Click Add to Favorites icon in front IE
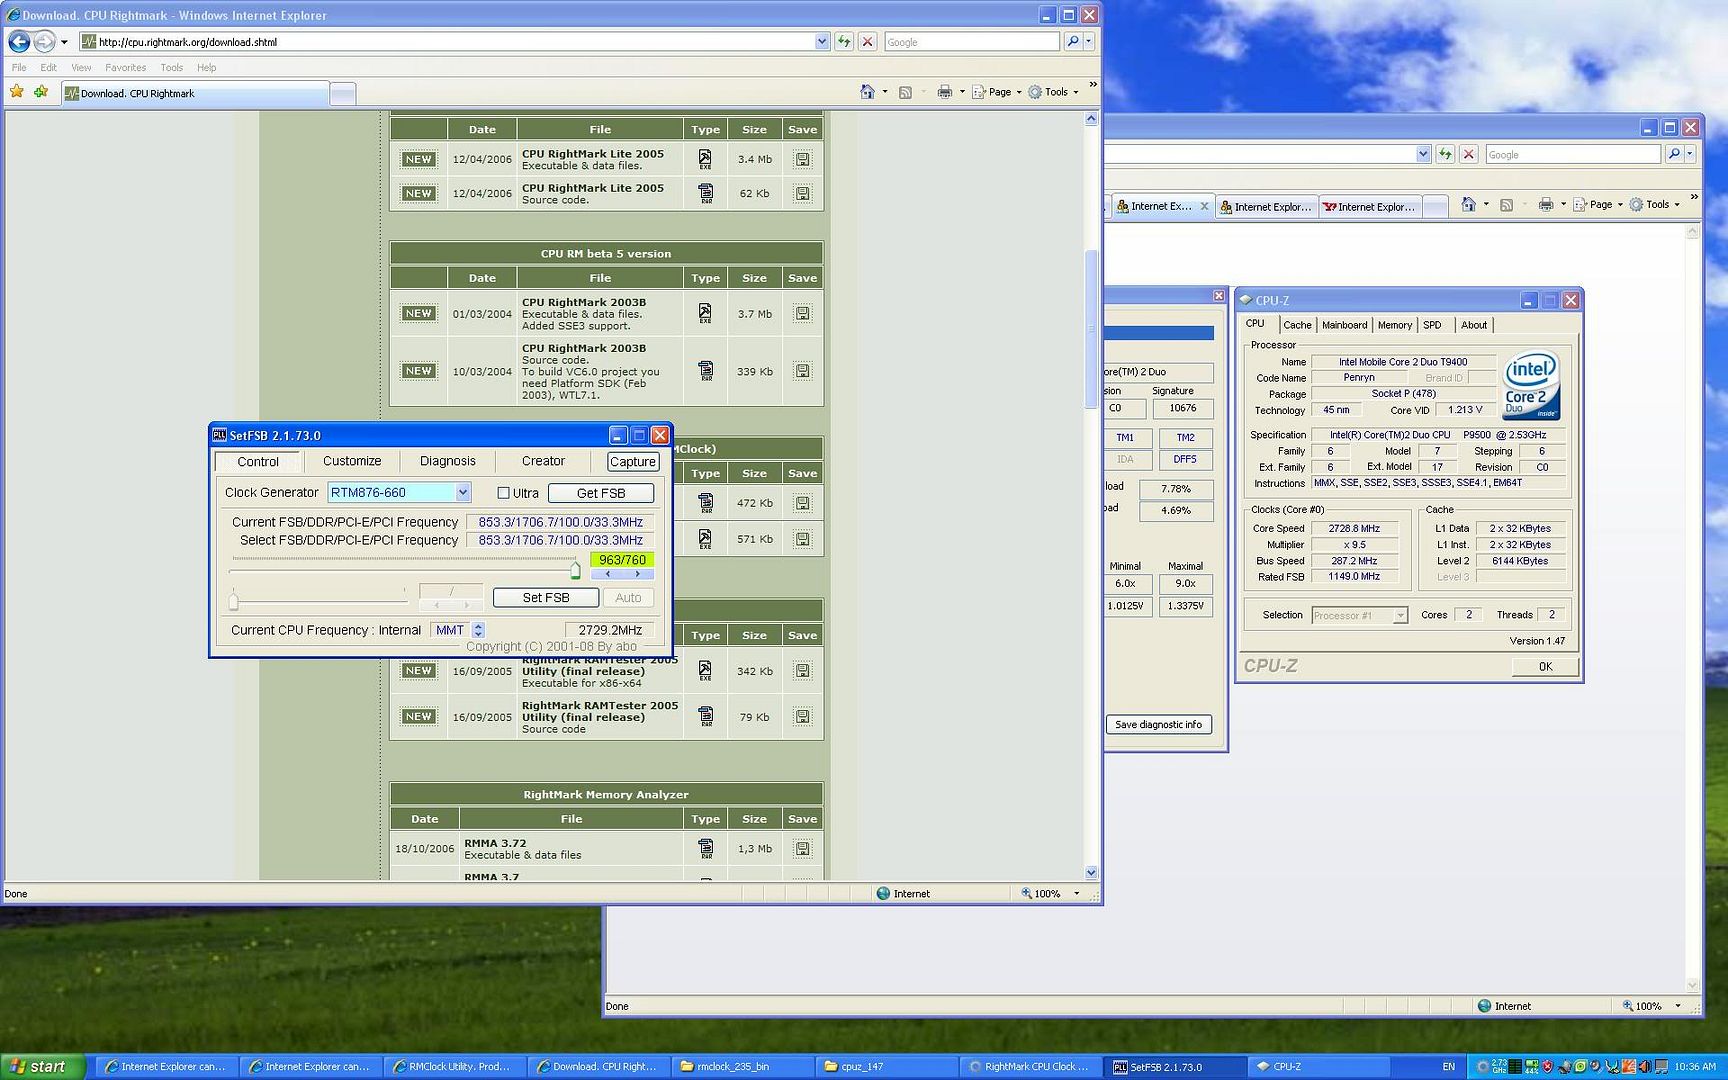This screenshot has height=1080, width=1728. (41, 92)
